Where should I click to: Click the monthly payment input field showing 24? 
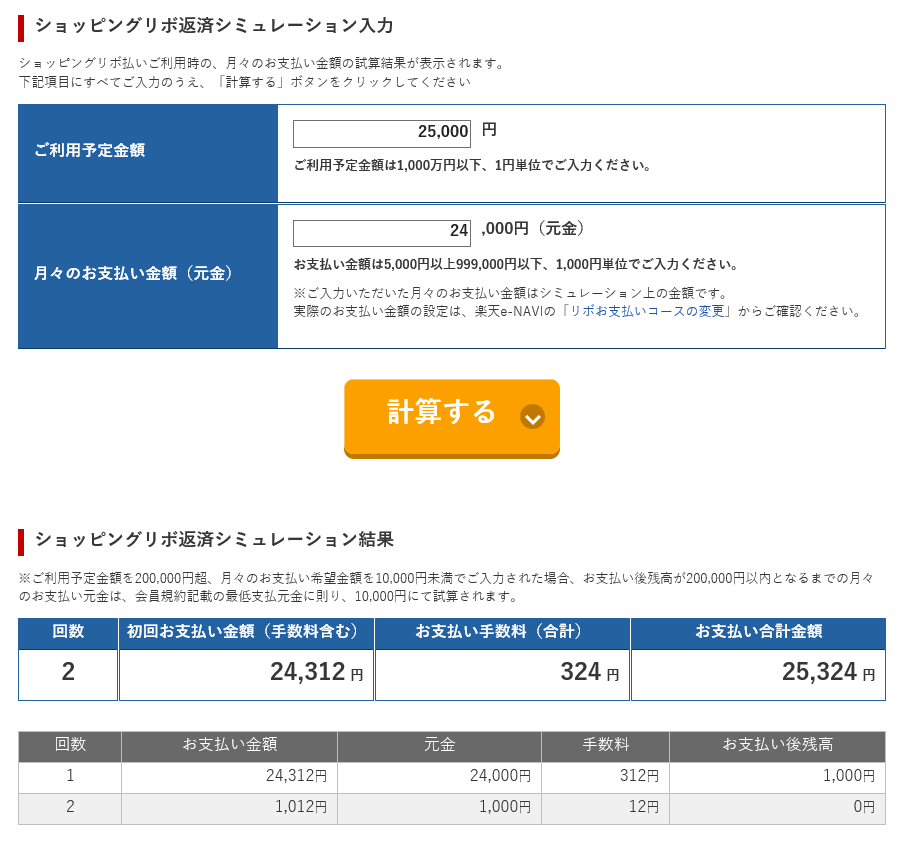[x=382, y=233]
